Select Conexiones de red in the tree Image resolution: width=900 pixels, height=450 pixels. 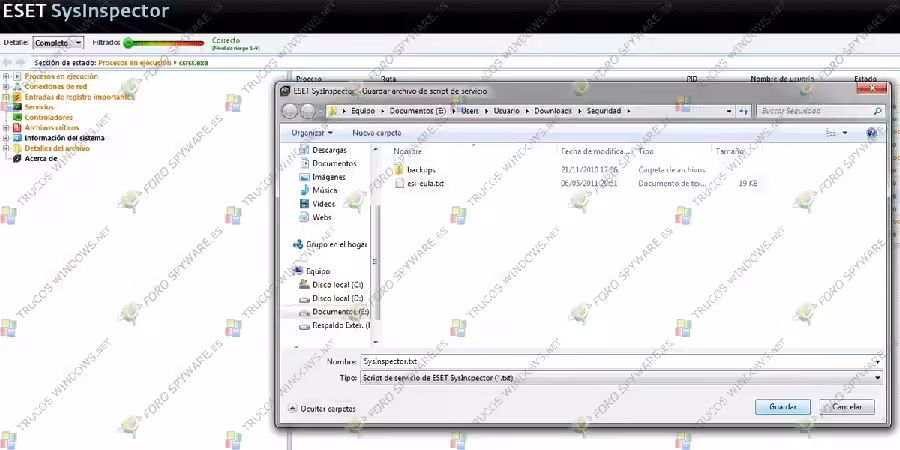pos(56,87)
